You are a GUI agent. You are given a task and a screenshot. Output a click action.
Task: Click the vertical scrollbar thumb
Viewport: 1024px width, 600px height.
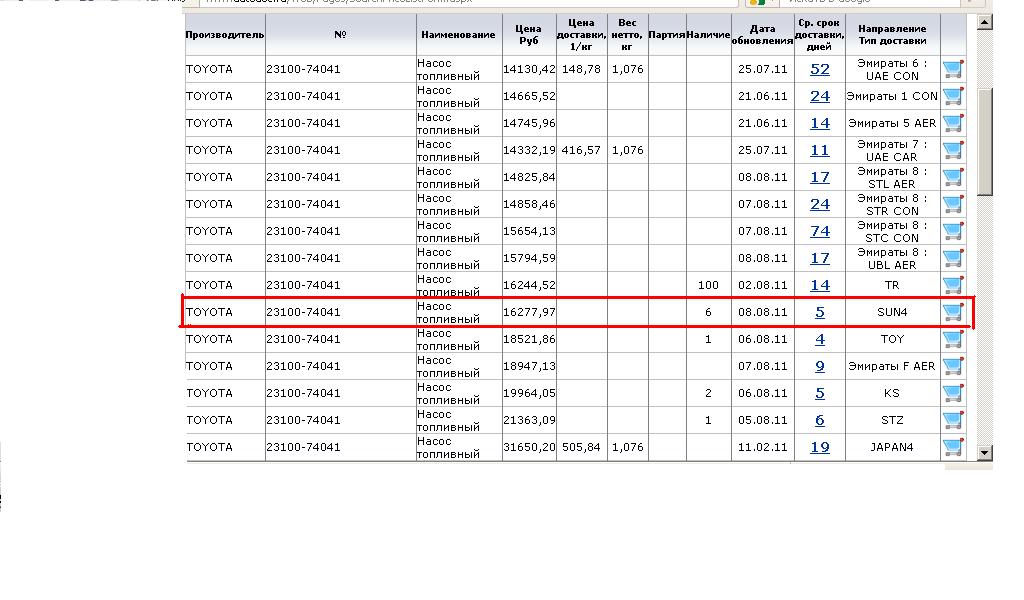coord(985,140)
